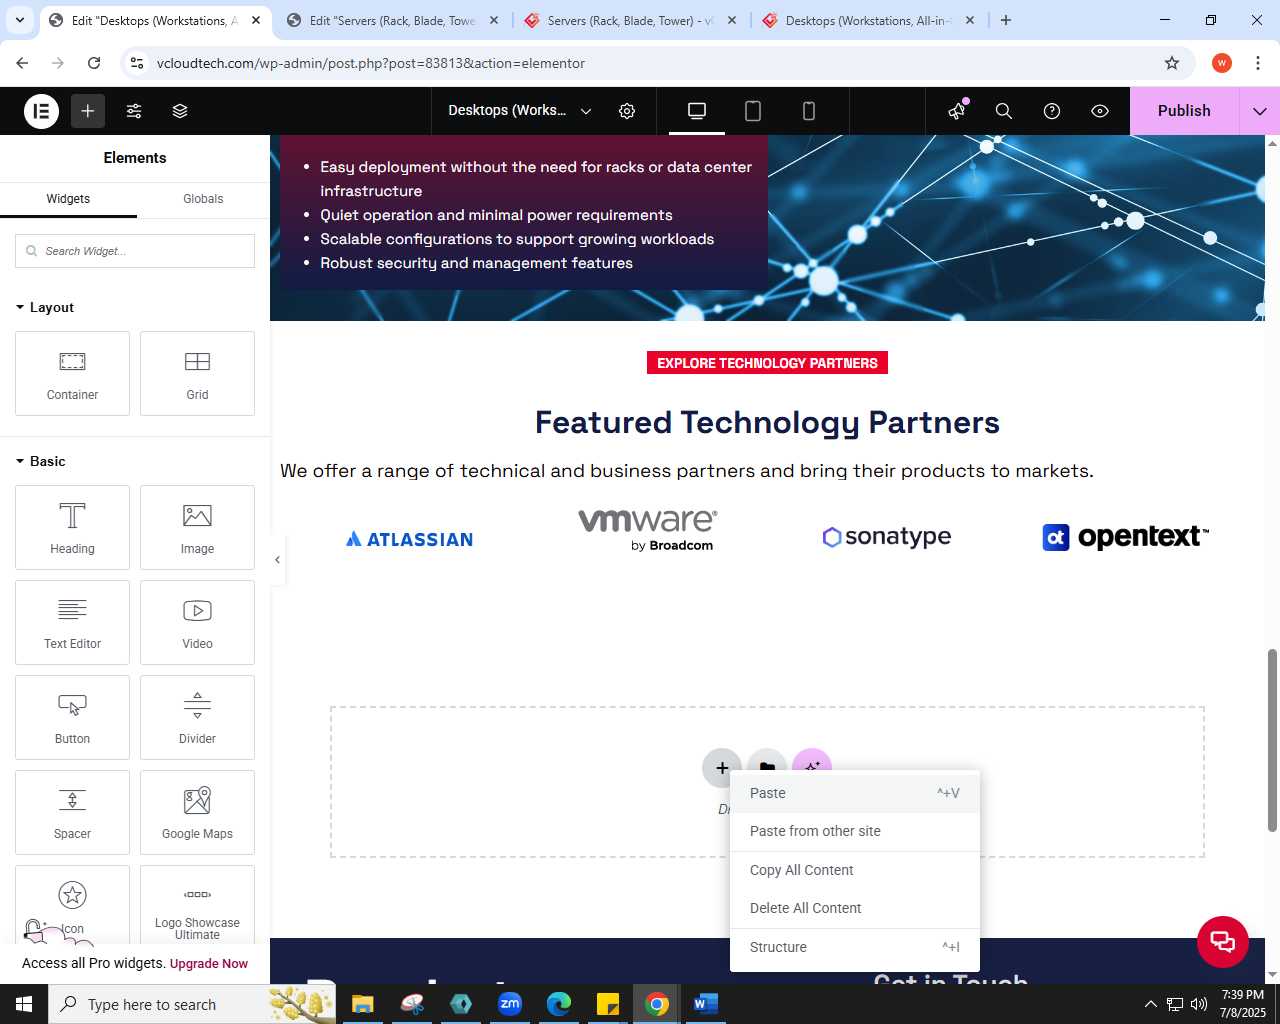Switch to Desktops (Workstations, All-in) preview tab
The image size is (1280, 1024).
point(868,20)
